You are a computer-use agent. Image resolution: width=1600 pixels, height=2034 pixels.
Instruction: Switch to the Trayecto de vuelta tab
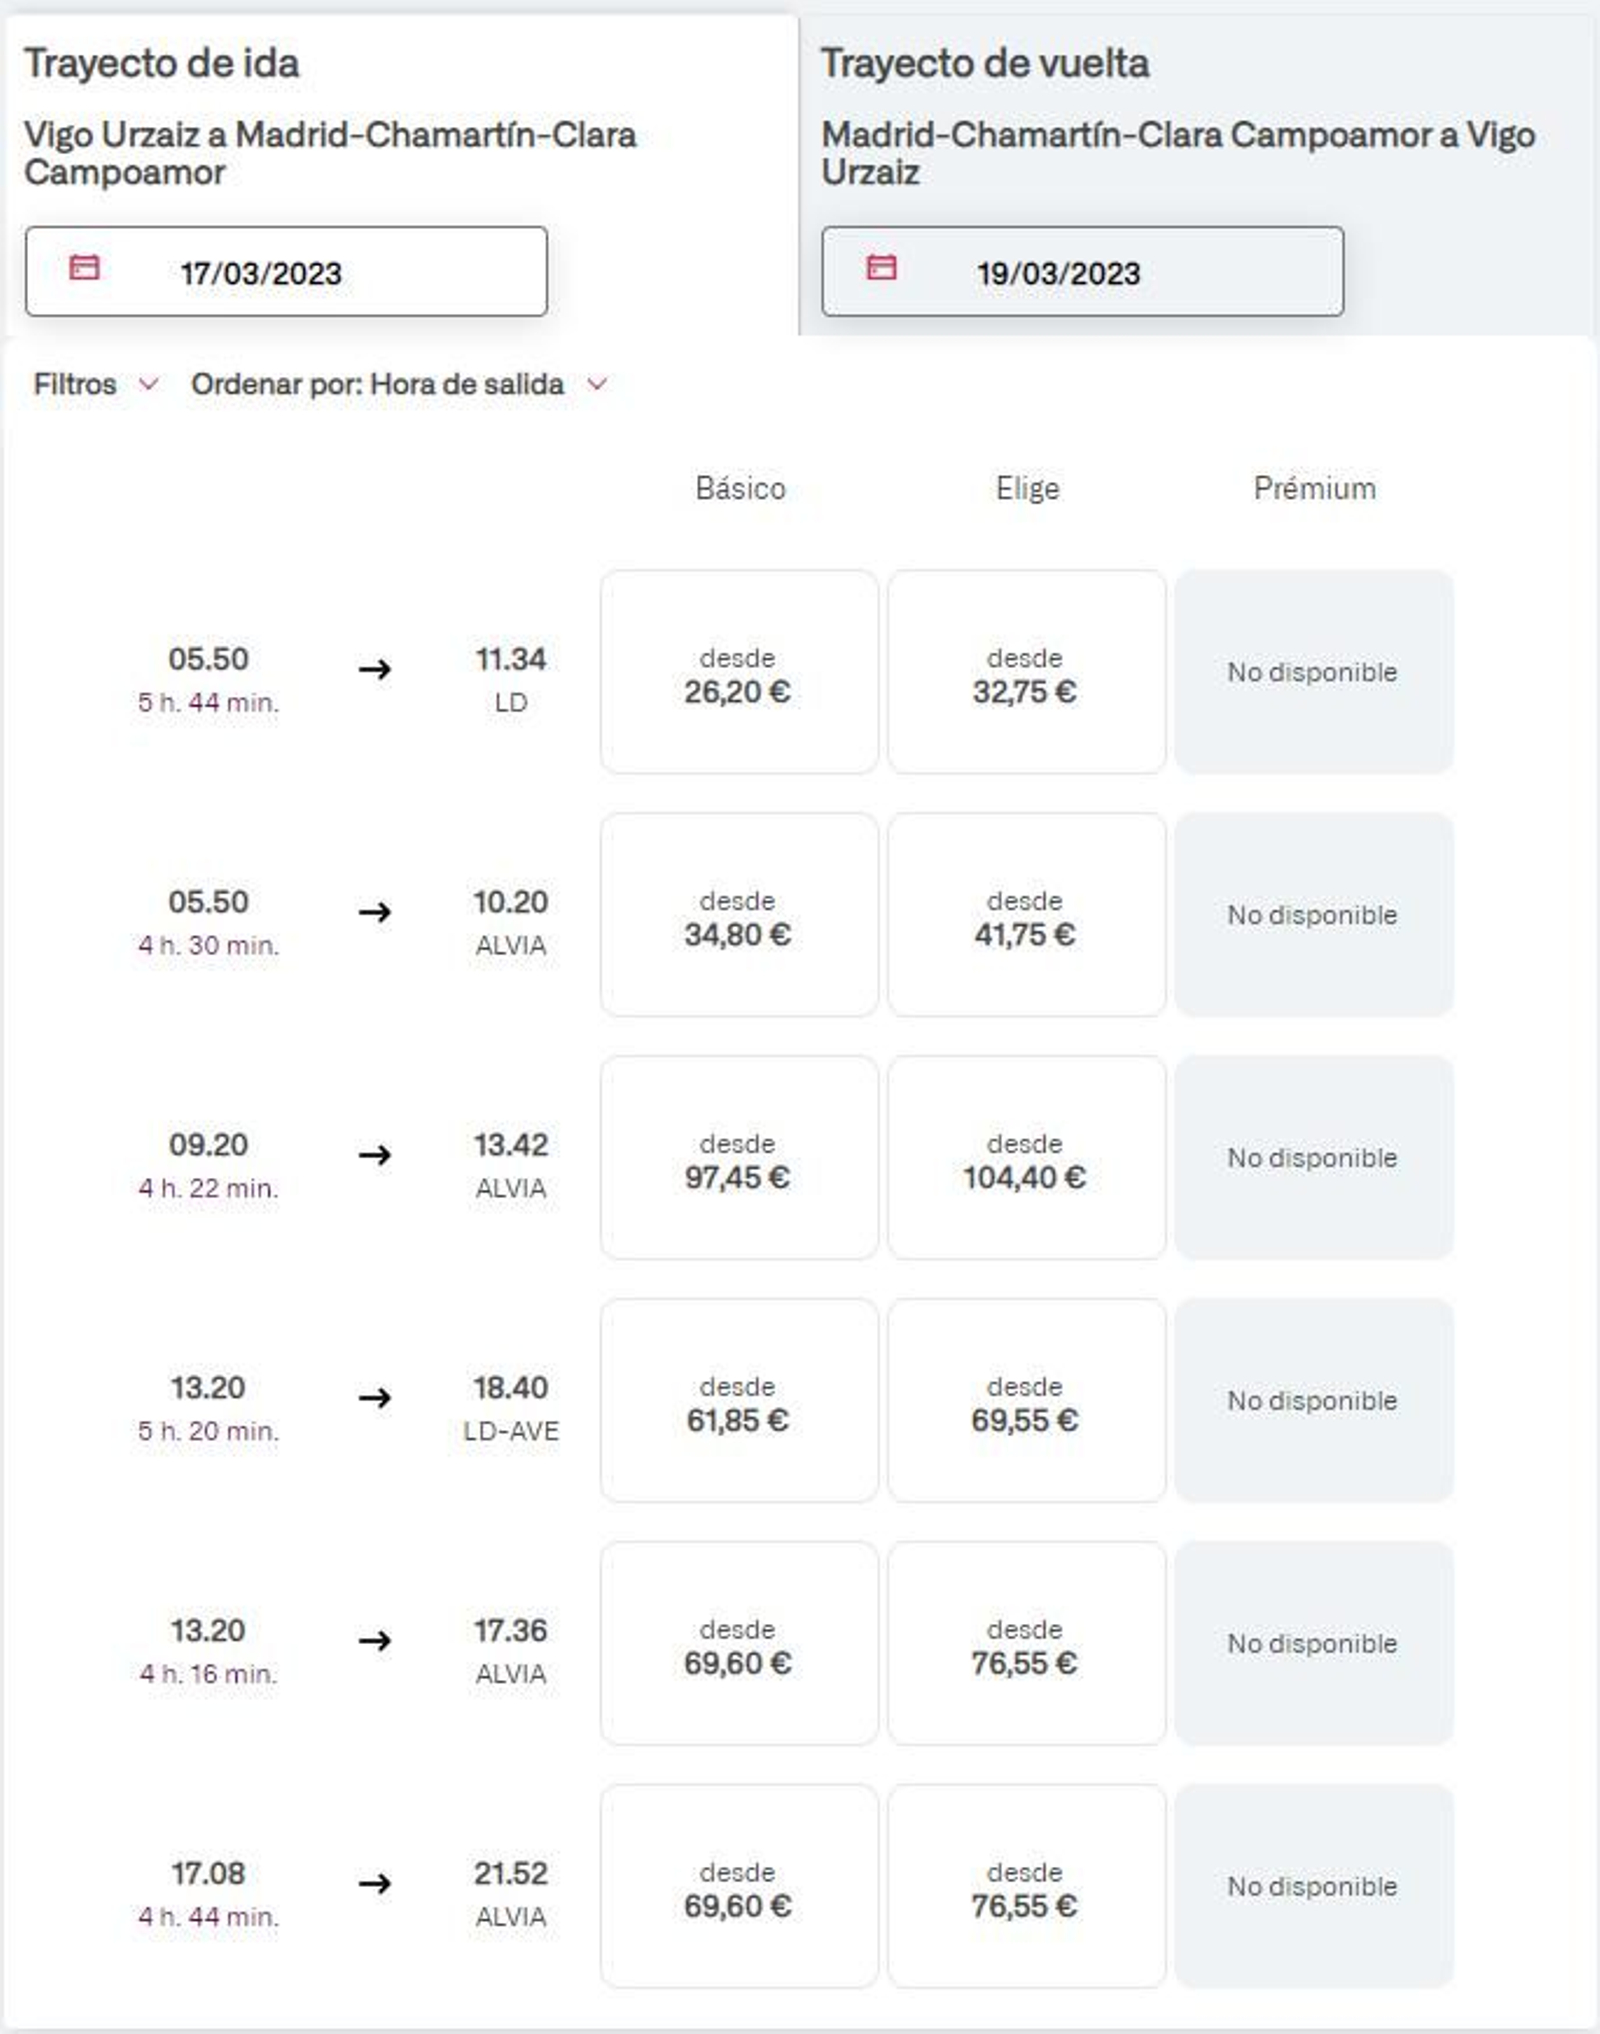coord(985,64)
